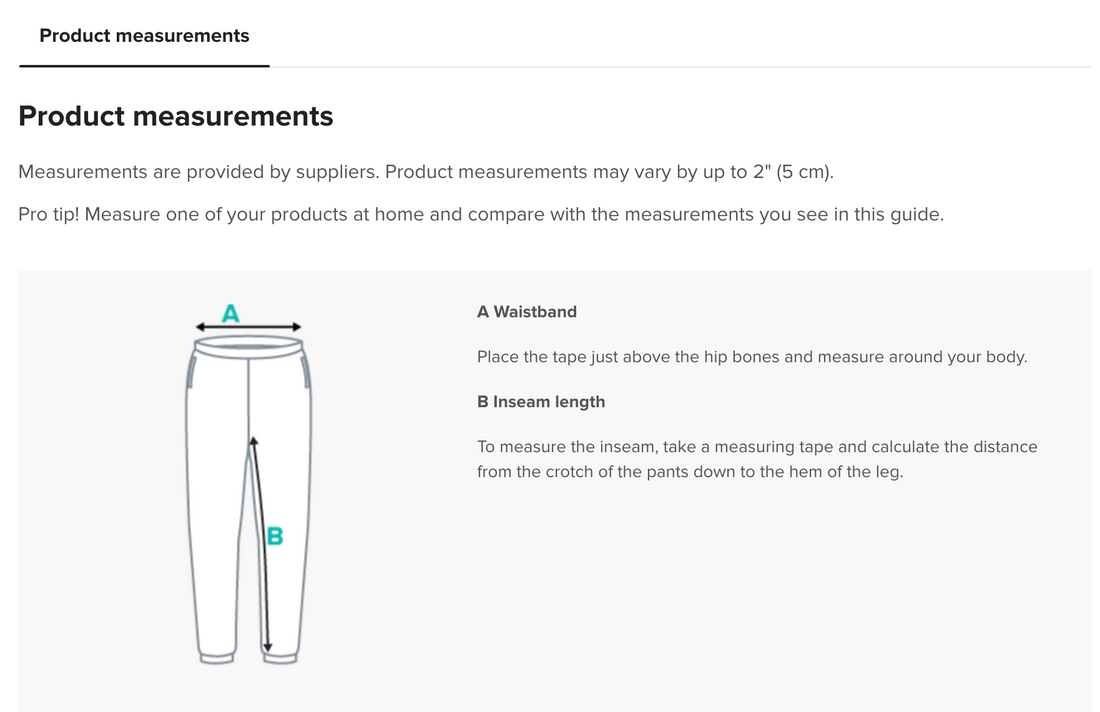Click the elastic waistband of the pants drawing
This screenshot has height=712, width=1100.
point(248,346)
